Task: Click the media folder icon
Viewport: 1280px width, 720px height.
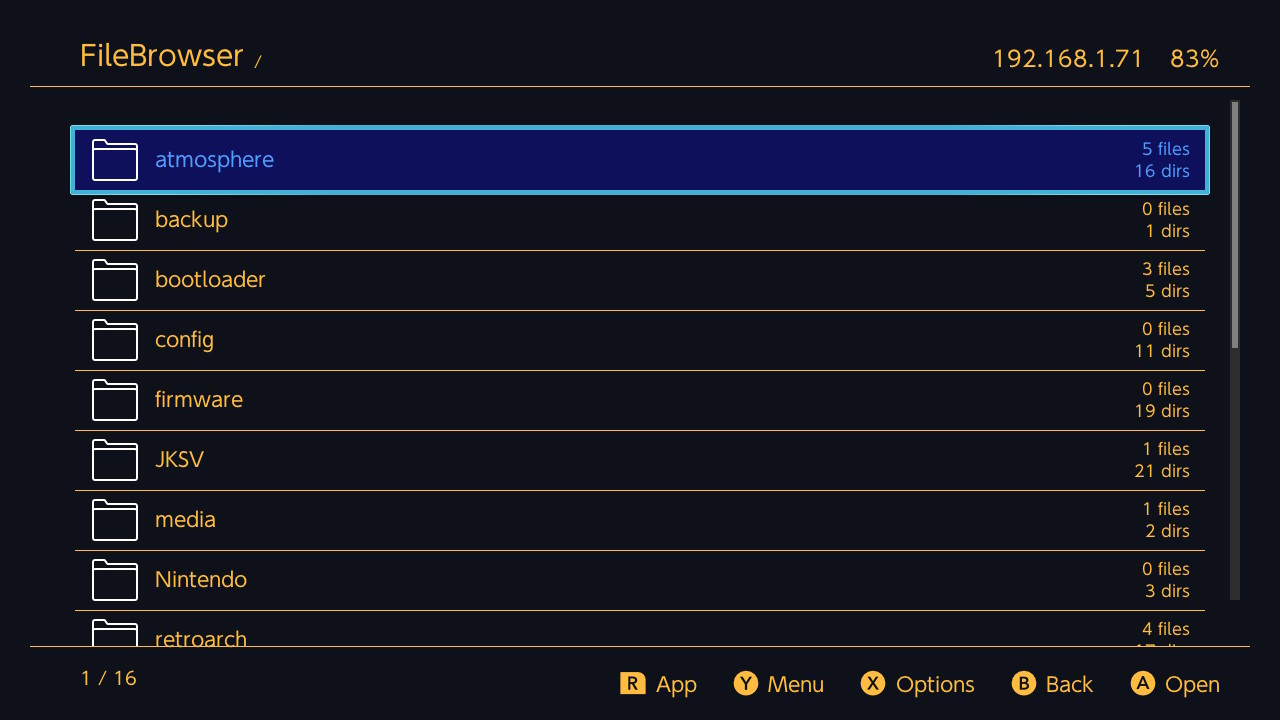Action: 114,520
